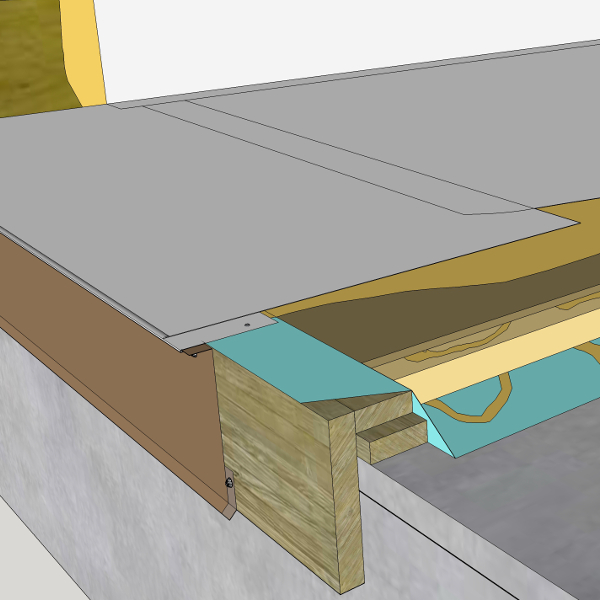
Task: Click the white wall in the background
Action: click(x=300, y=40)
